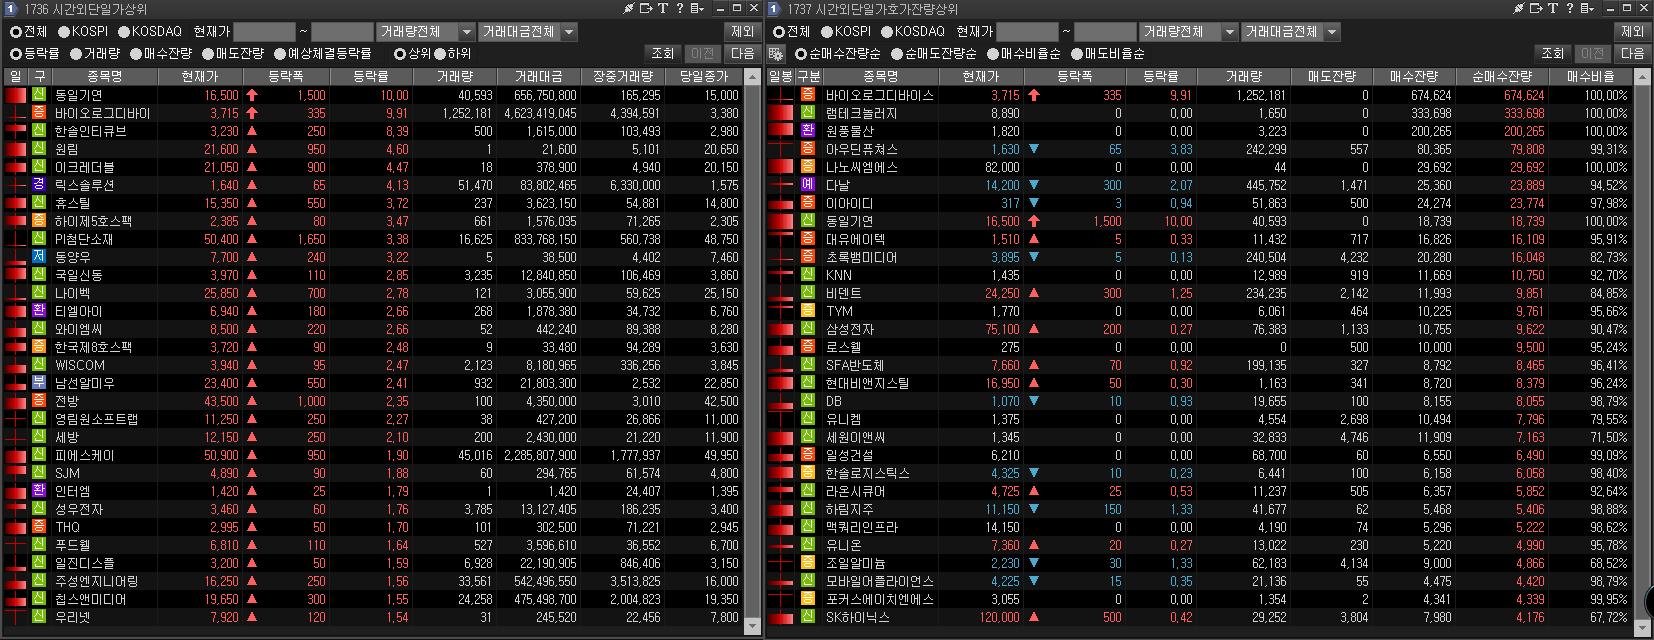Click the blue 저 badge beside 동양우
Screen dimensions: 1654x640
(39, 256)
